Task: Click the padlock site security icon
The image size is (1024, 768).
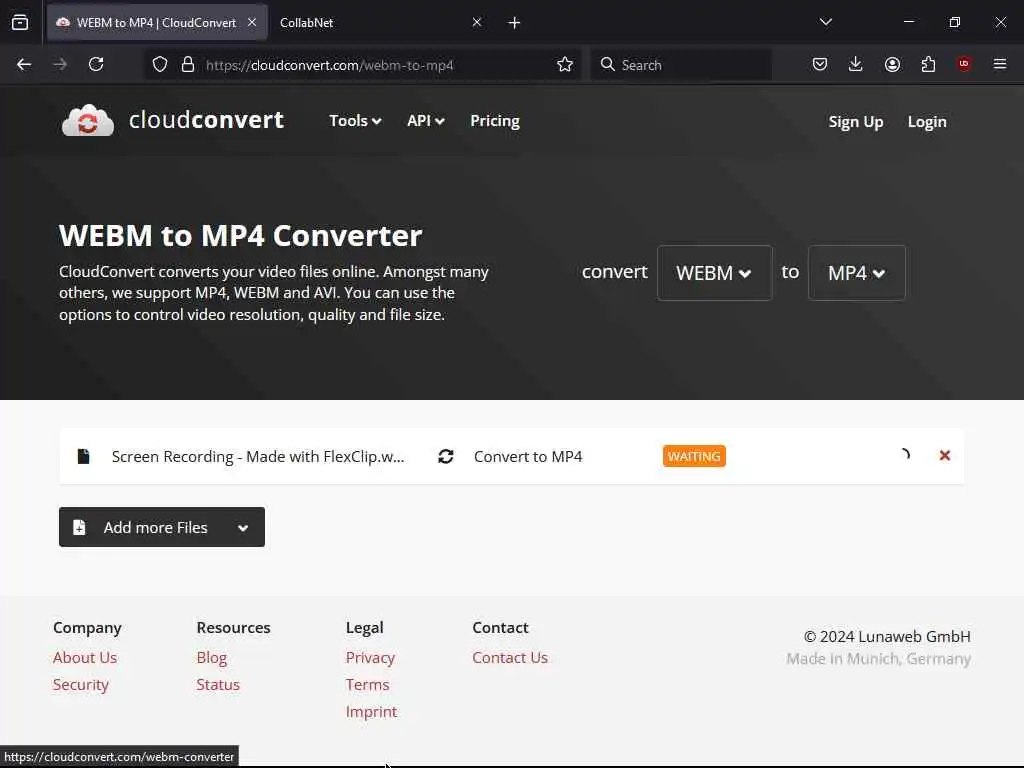Action: [x=188, y=64]
